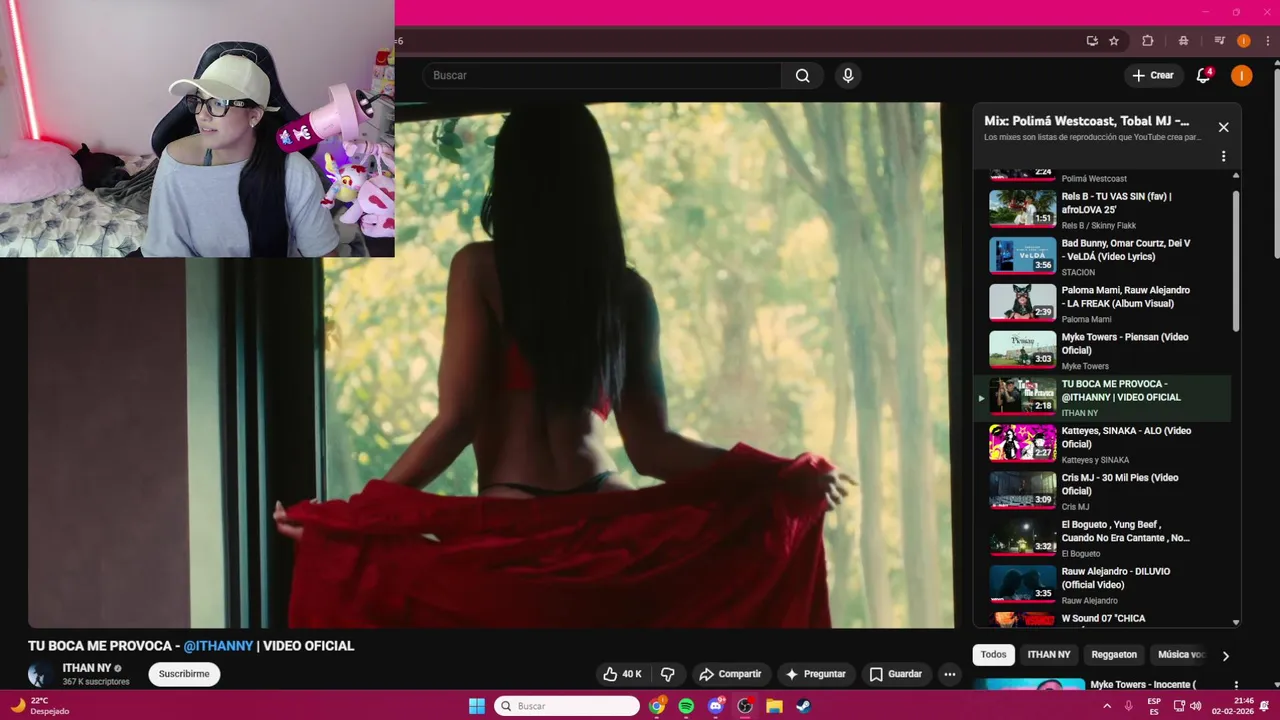Open Spotify from the taskbar
The width and height of the screenshot is (1280, 720).
[686, 706]
